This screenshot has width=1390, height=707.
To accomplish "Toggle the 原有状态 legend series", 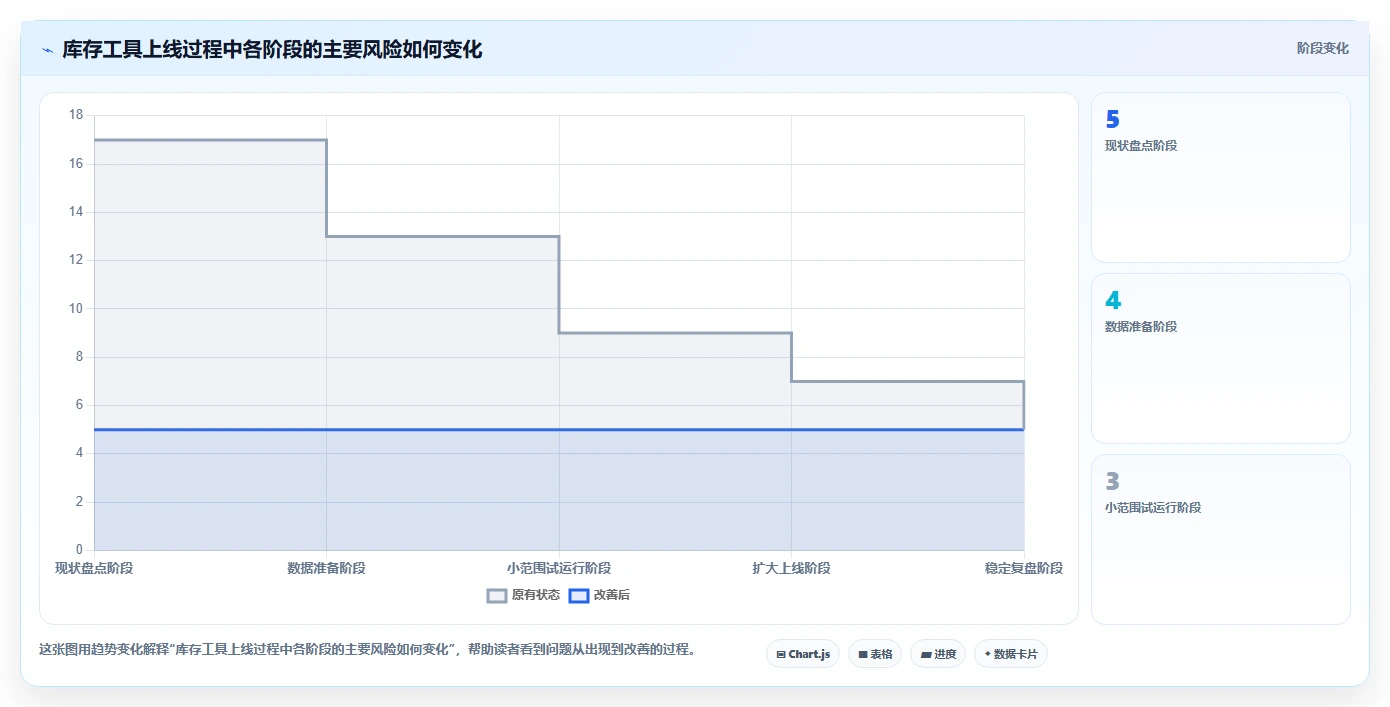I will (x=523, y=595).
